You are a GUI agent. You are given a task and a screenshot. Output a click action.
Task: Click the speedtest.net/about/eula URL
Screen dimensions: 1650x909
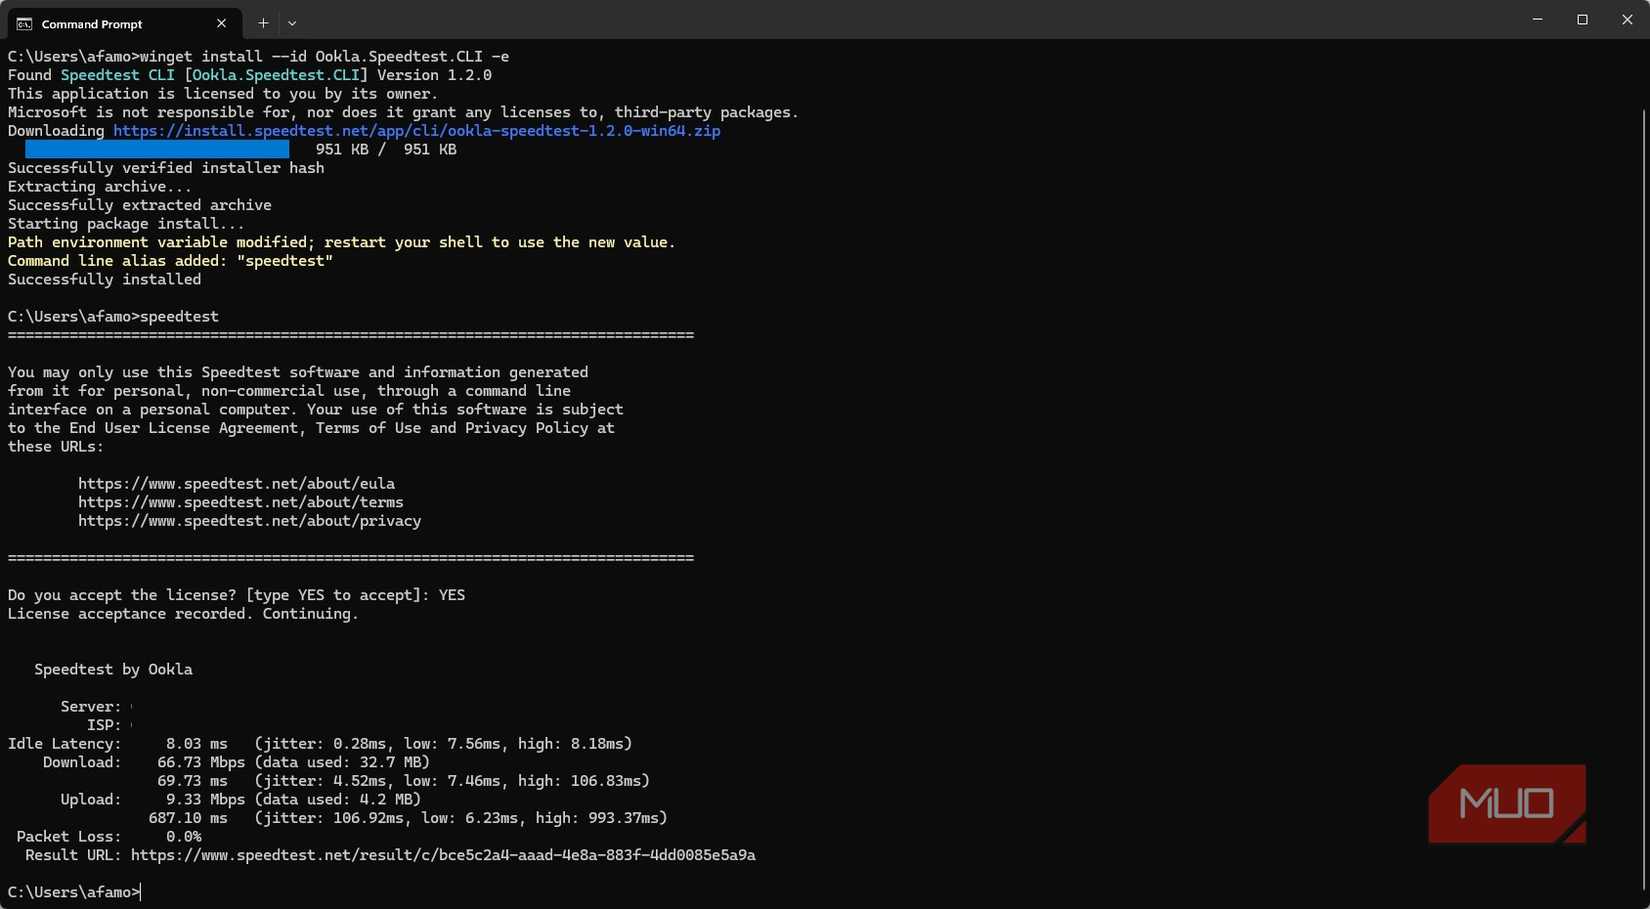pyautogui.click(x=236, y=484)
